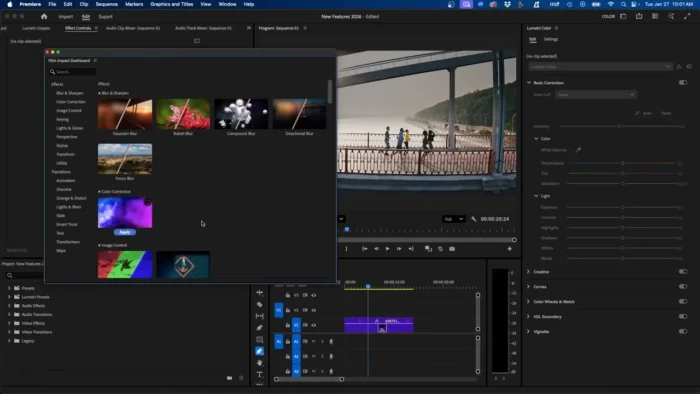Toggle the eye icon on the top video track
The height and width of the screenshot is (394, 700).
click(x=314, y=295)
